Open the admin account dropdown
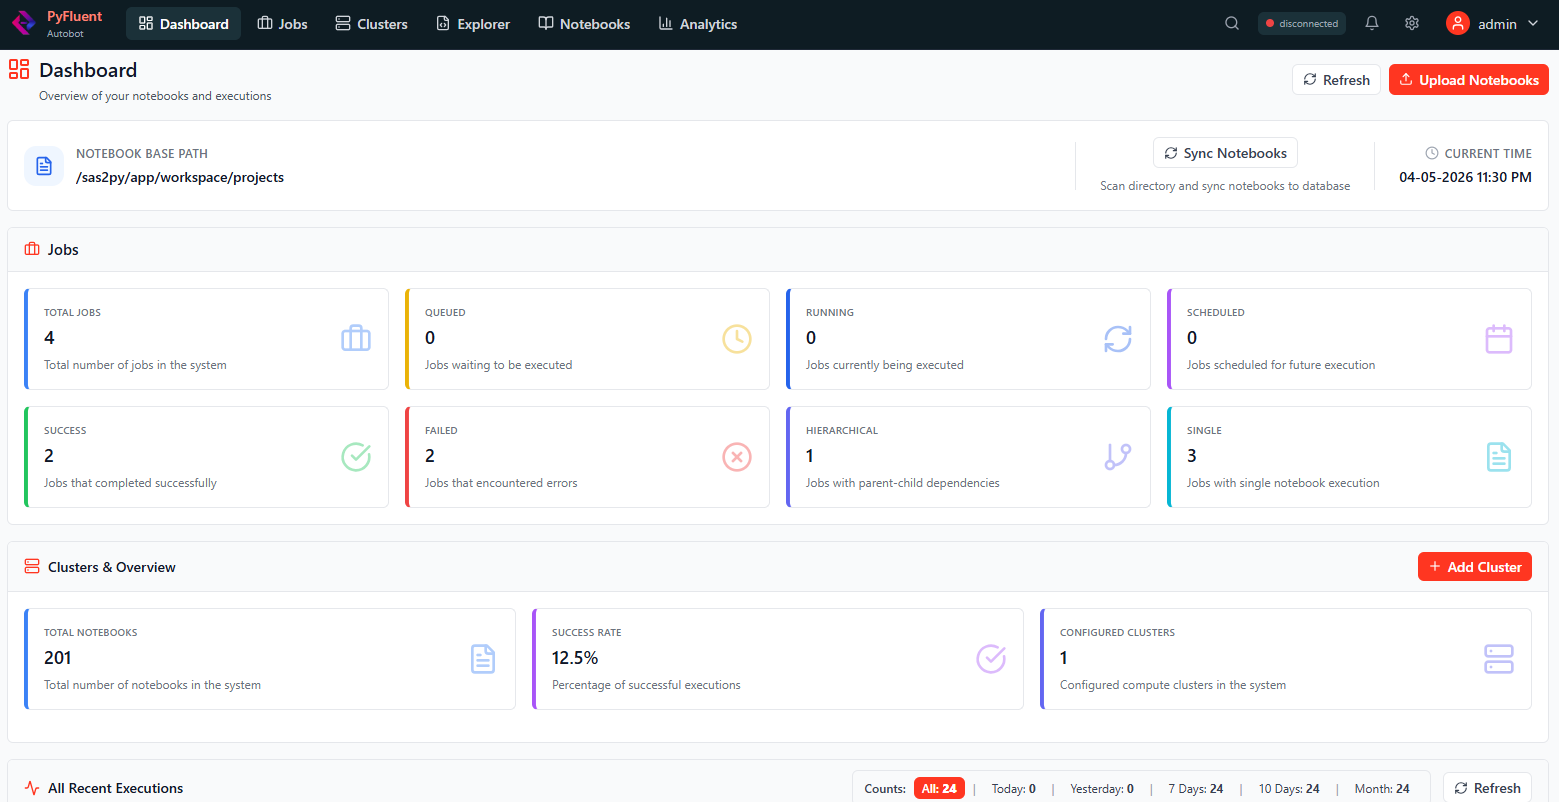Image resolution: width=1559 pixels, height=802 pixels. coord(1492,22)
